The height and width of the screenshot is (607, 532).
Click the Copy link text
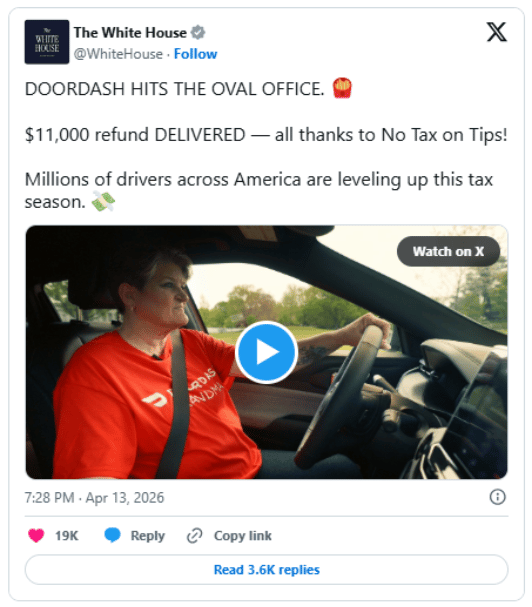tap(243, 535)
